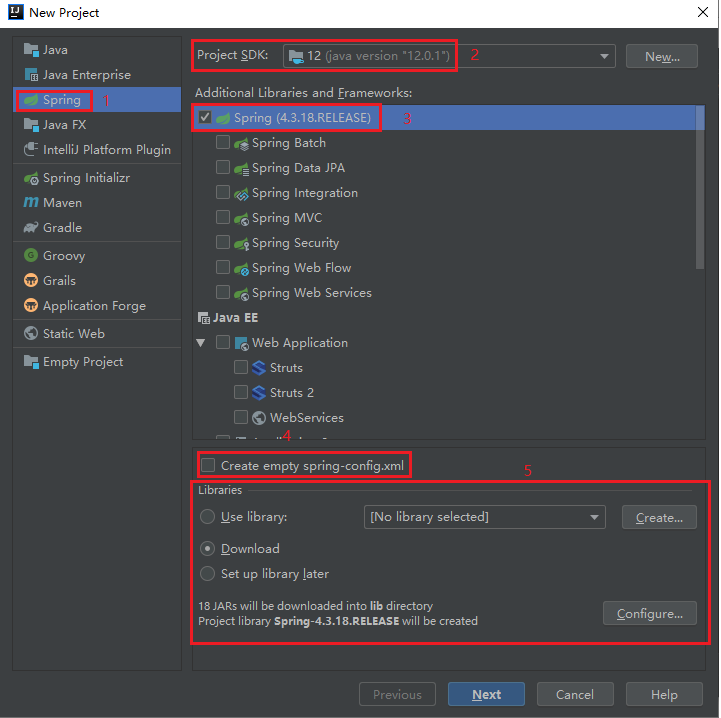The width and height of the screenshot is (721, 718).
Task: Click the Java folder icon in sidebar
Action: click(x=31, y=50)
